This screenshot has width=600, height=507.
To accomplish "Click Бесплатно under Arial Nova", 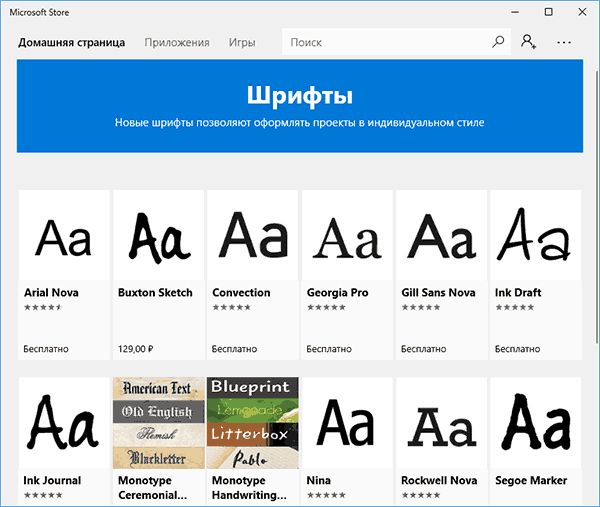I will pos(46,349).
